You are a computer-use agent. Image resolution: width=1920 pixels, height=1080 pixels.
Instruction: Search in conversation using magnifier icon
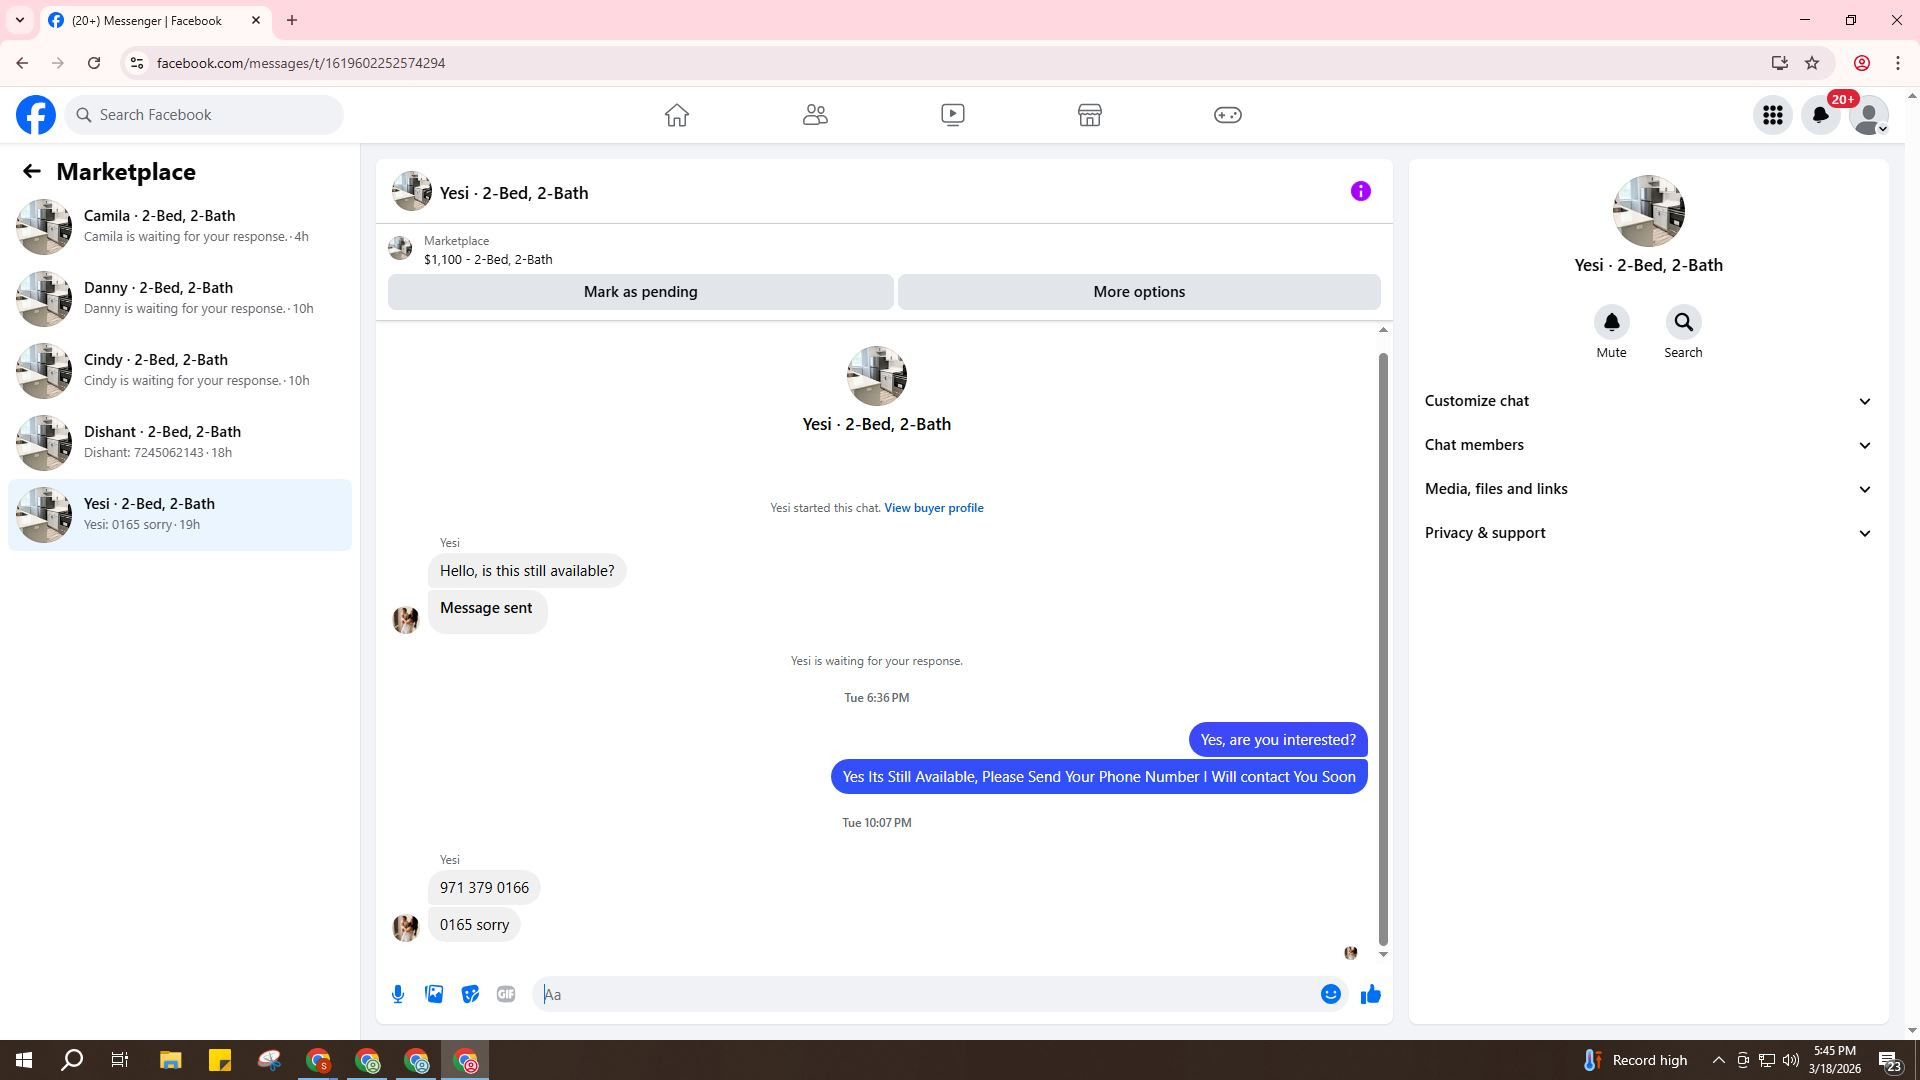(x=1683, y=322)
